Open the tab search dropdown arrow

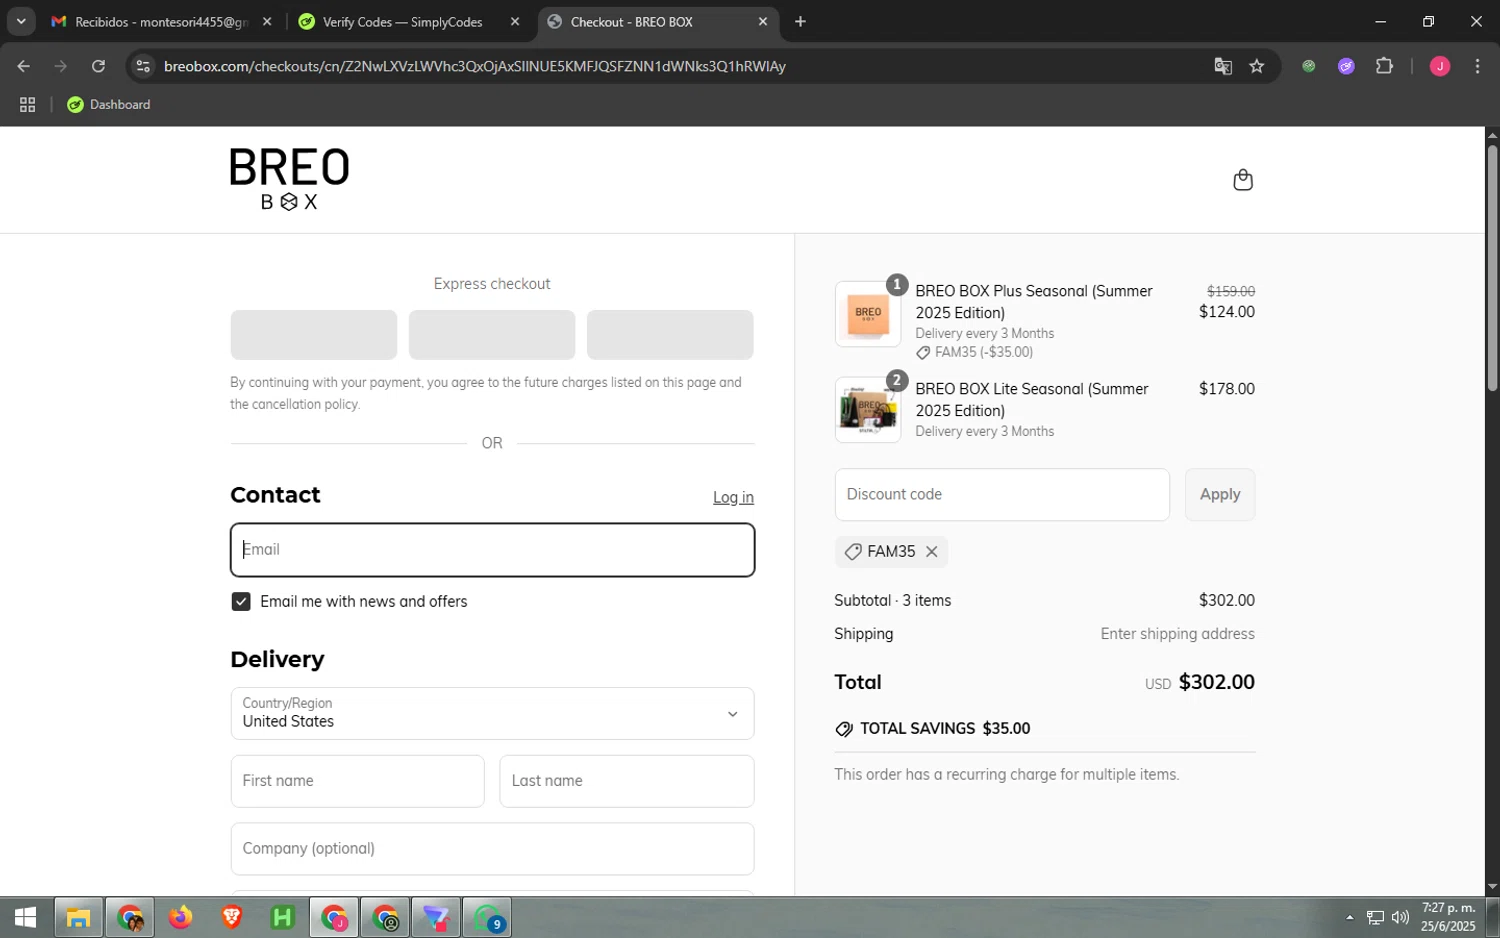click(20, 21)
